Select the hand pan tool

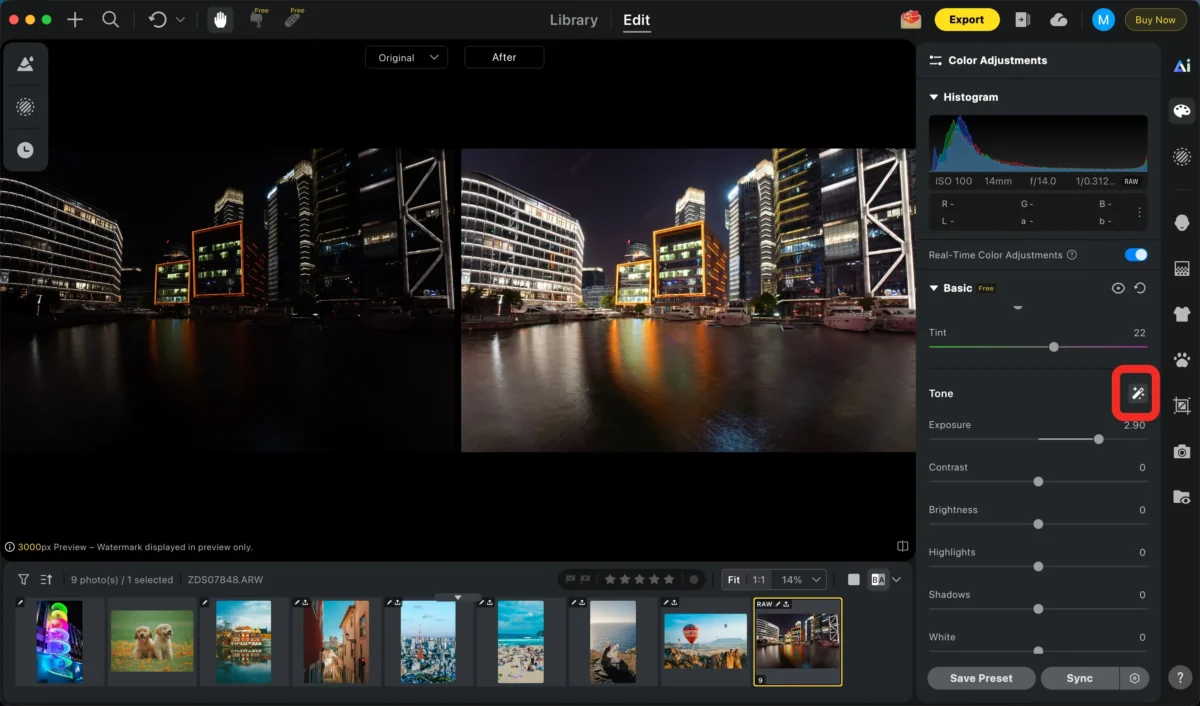219,20
